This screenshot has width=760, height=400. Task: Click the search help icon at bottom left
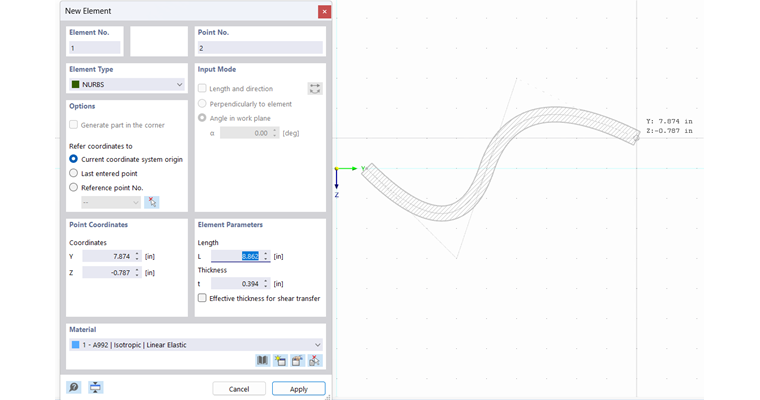tap(74, 387)
